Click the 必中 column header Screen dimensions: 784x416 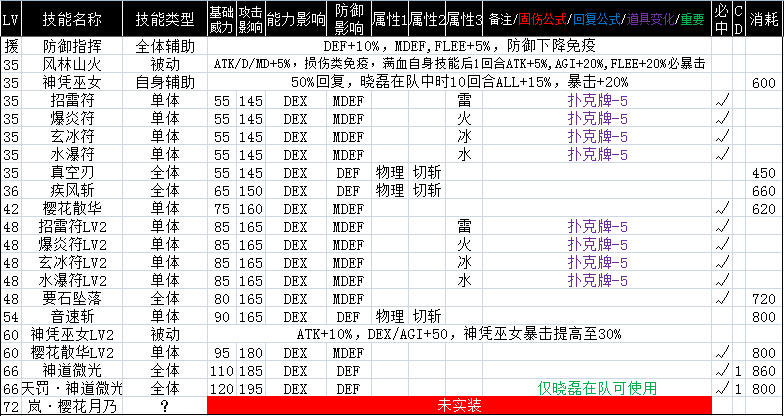[722, 19]
